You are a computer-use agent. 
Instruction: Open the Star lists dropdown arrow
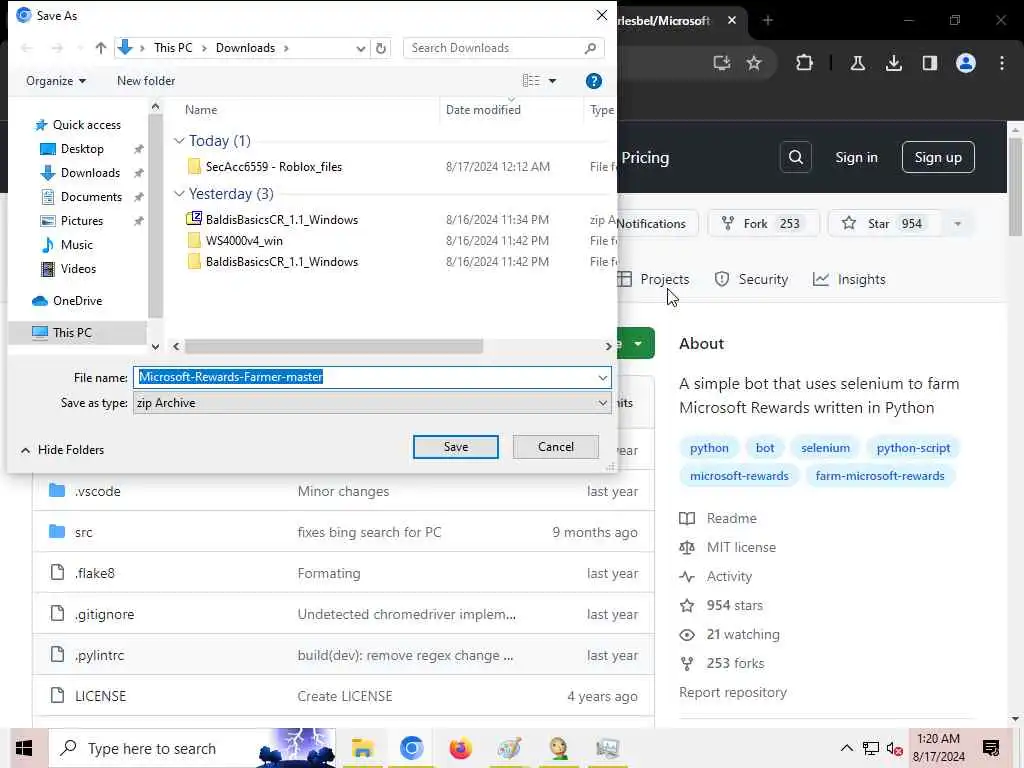click(957, 224)
